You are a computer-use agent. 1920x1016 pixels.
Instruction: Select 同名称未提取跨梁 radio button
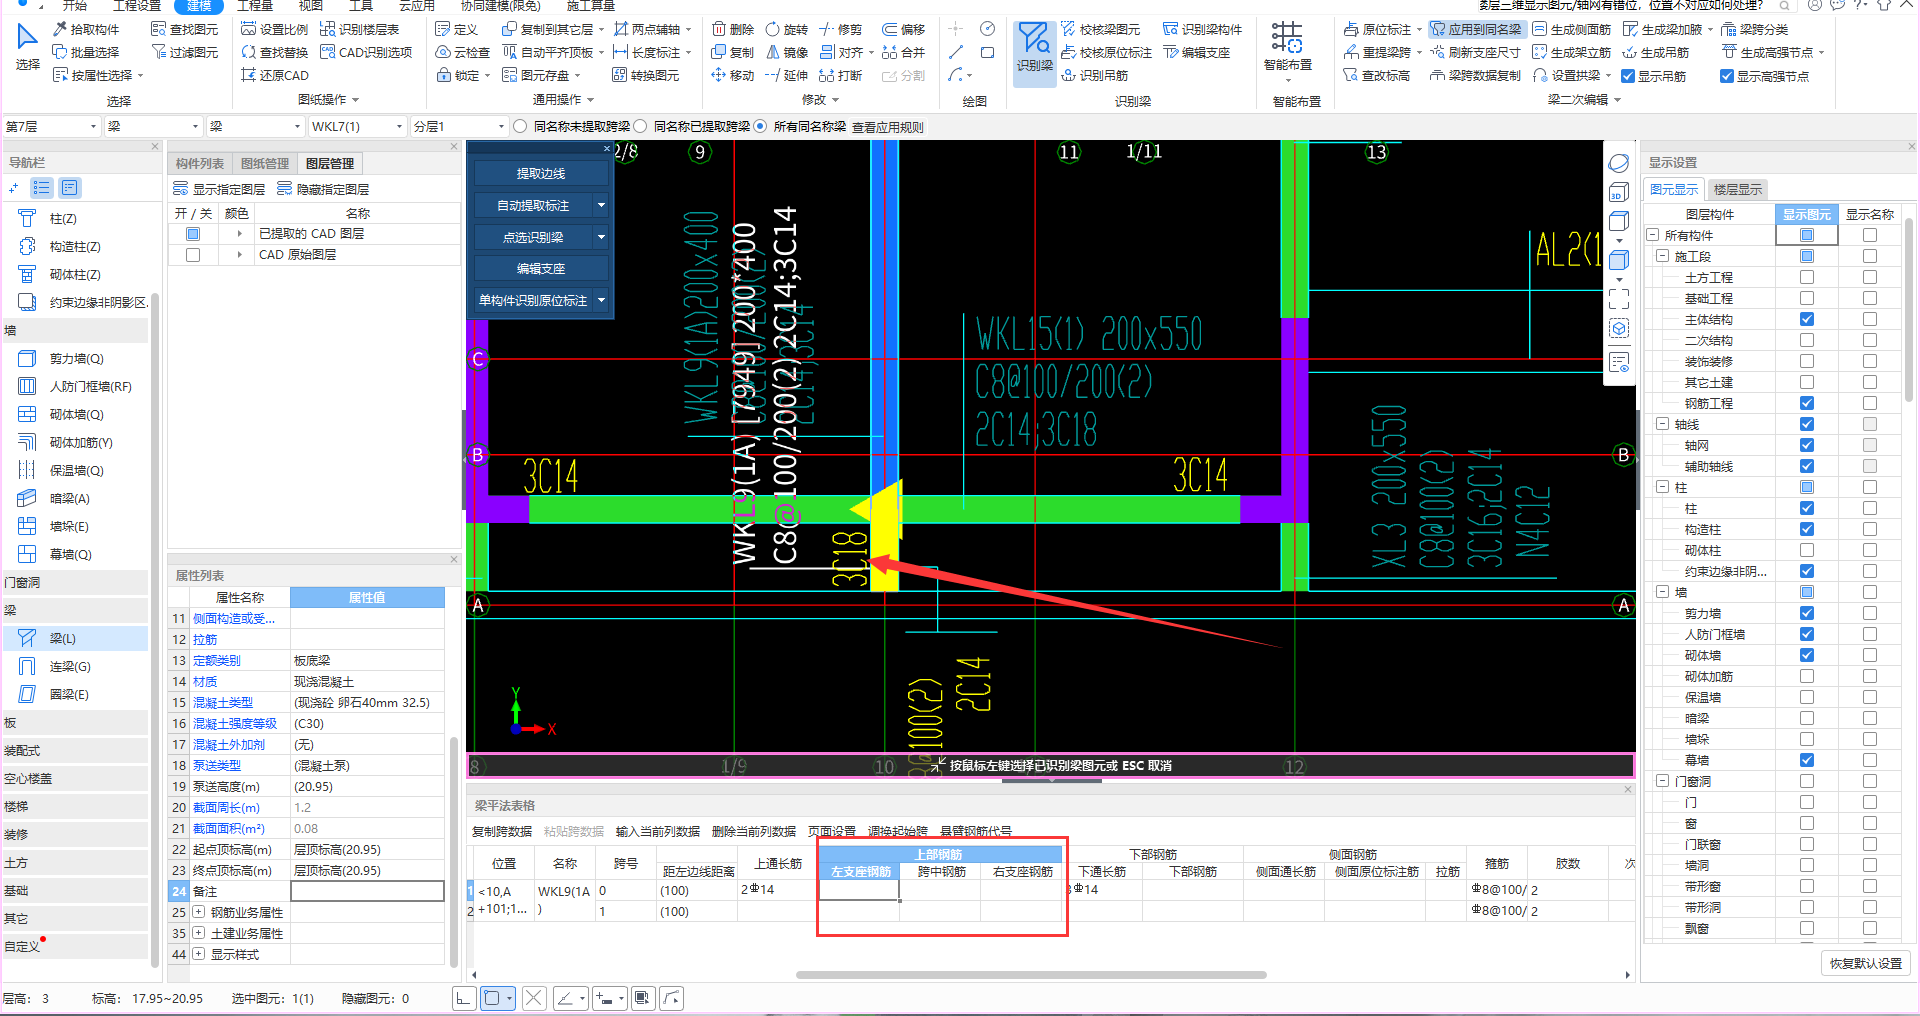[x=520, y=126]
